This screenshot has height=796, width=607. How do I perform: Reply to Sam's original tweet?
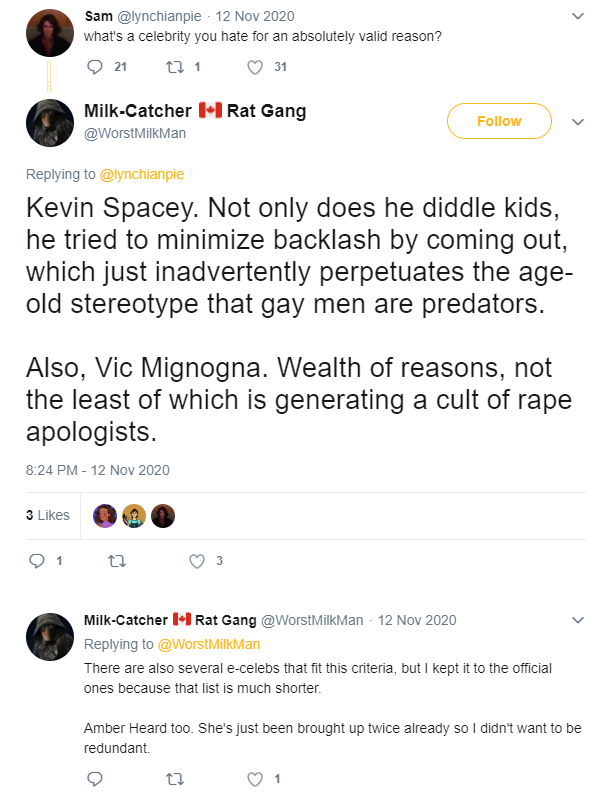(x=95, y=67)
